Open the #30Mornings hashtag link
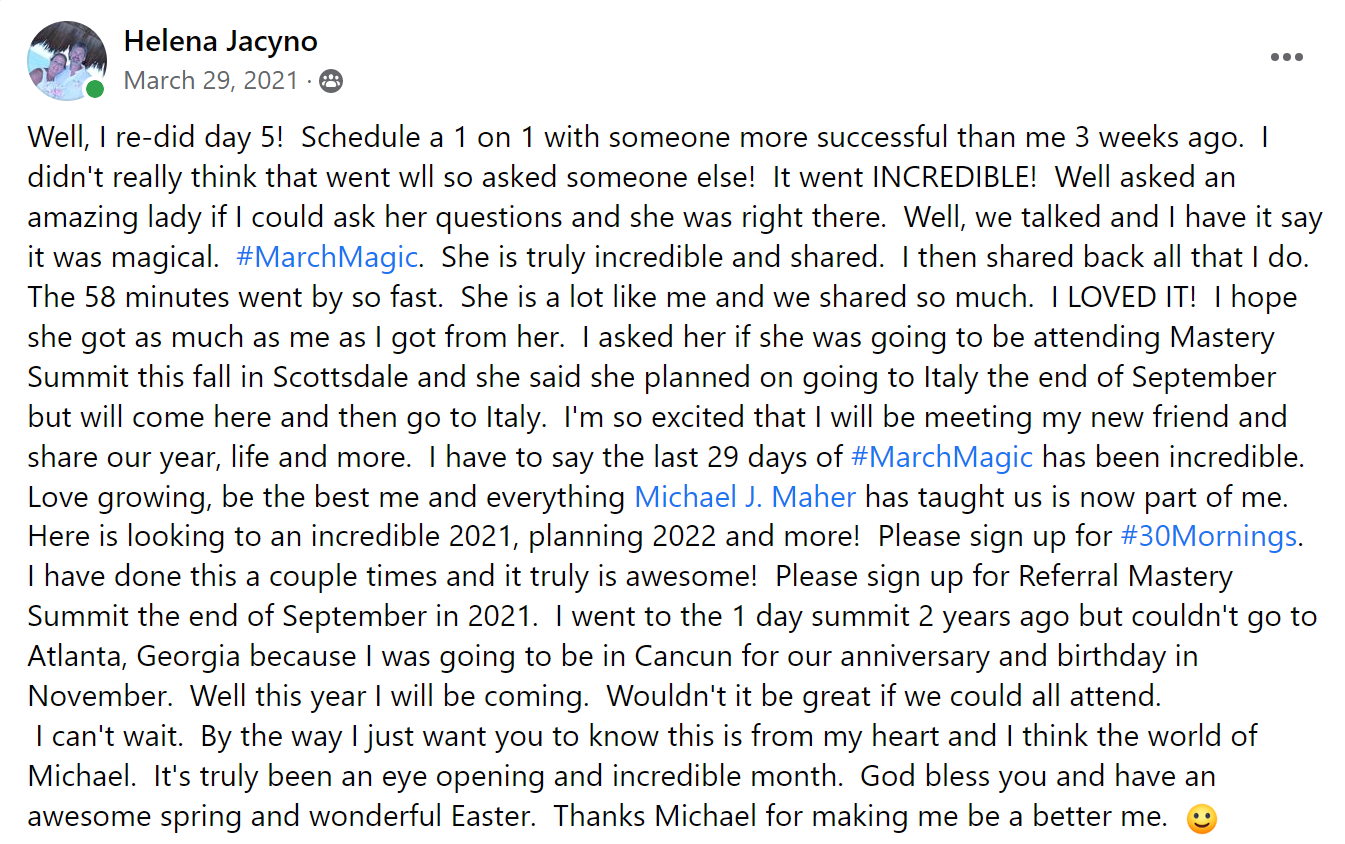This screenshot has height=844, width=1345. click(x=1208, y=537)
